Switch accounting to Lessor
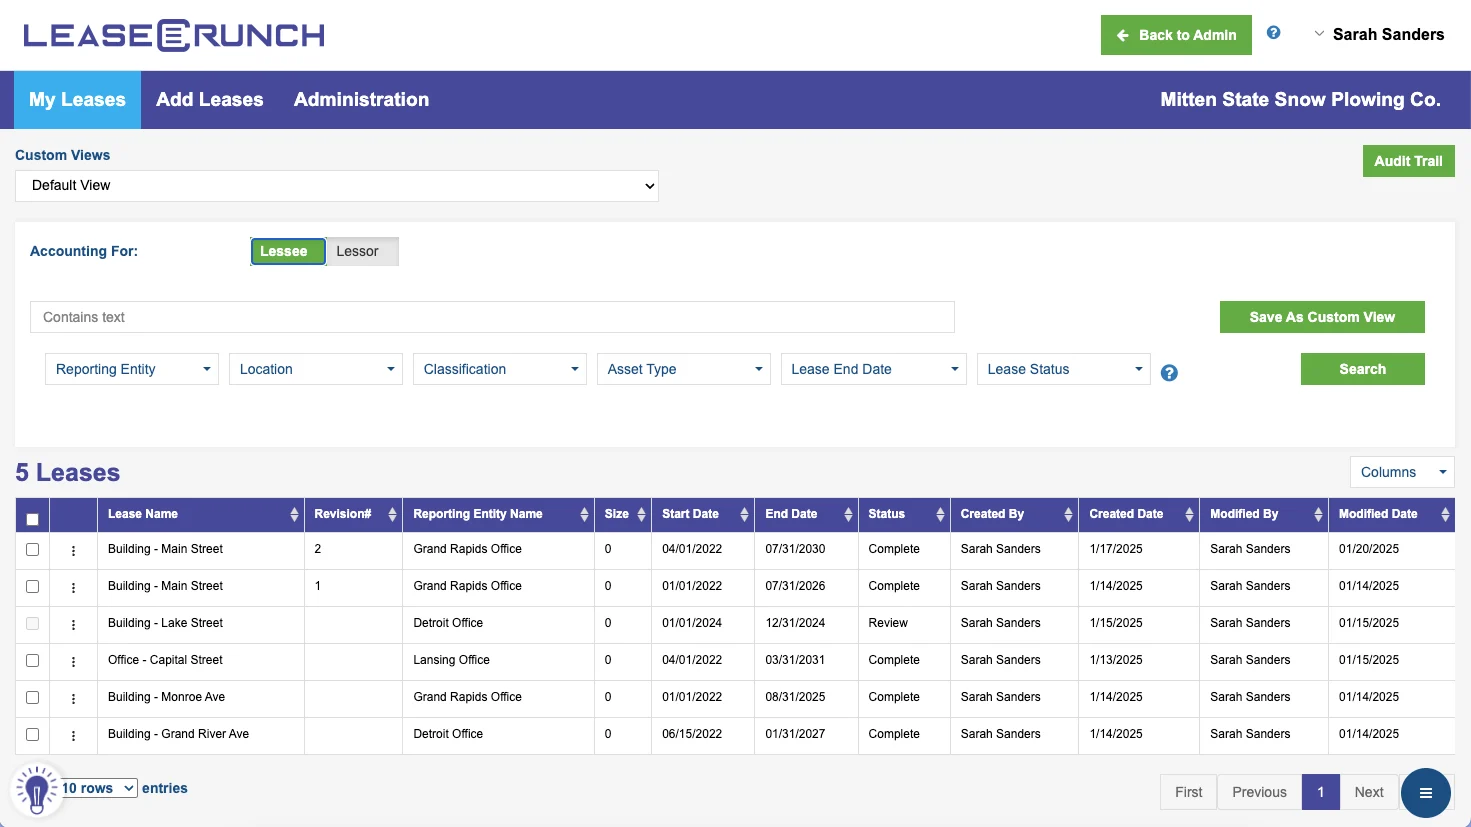Image resolution: width=1471 pixels, height=827 pixels. (361, 251)
